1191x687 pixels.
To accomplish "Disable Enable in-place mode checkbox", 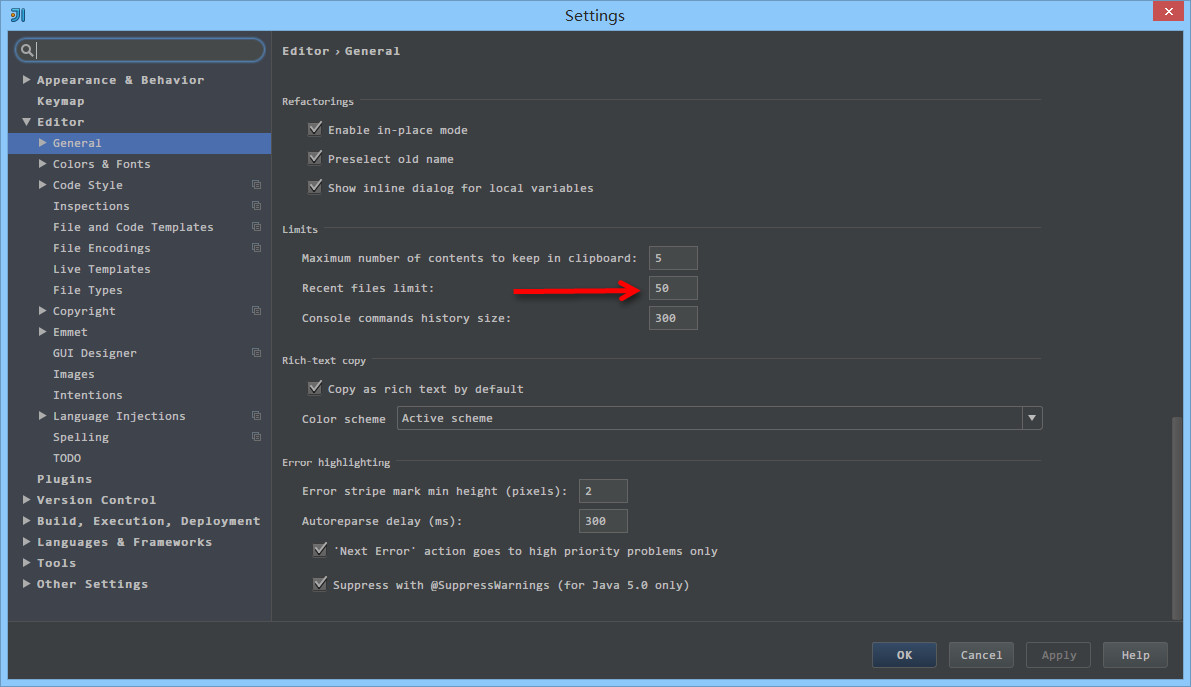I will pyautogui.click(x=316, y=130).
